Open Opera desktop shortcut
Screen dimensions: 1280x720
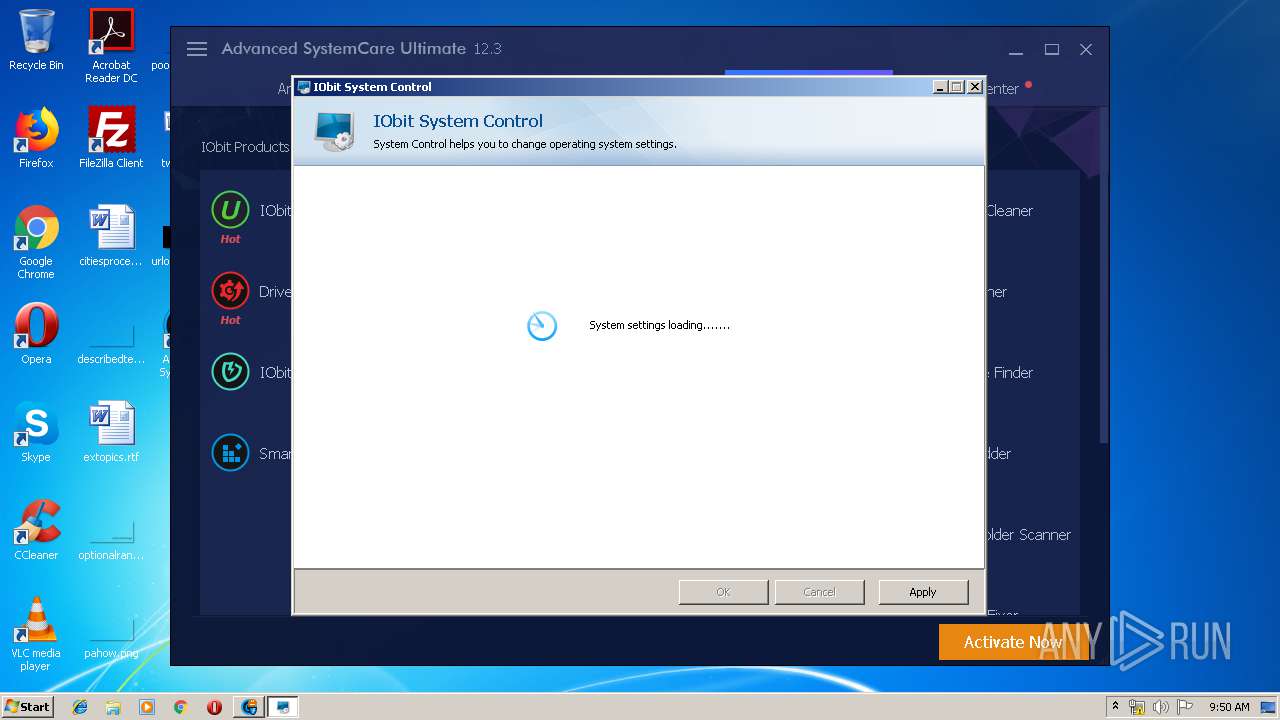pos(36,334)
